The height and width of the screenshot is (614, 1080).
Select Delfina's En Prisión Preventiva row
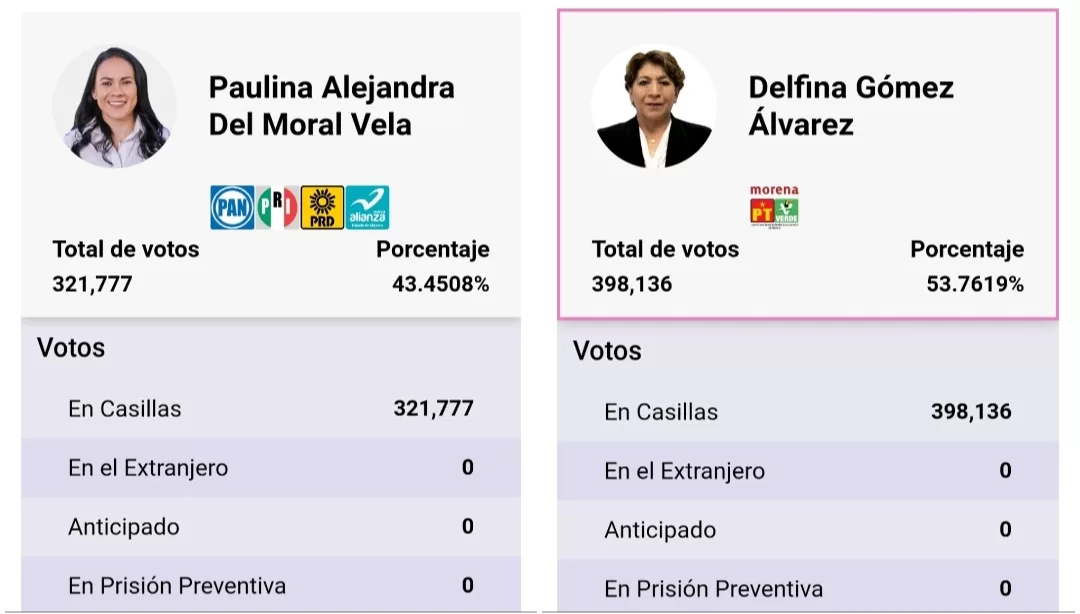pos(807,589)
